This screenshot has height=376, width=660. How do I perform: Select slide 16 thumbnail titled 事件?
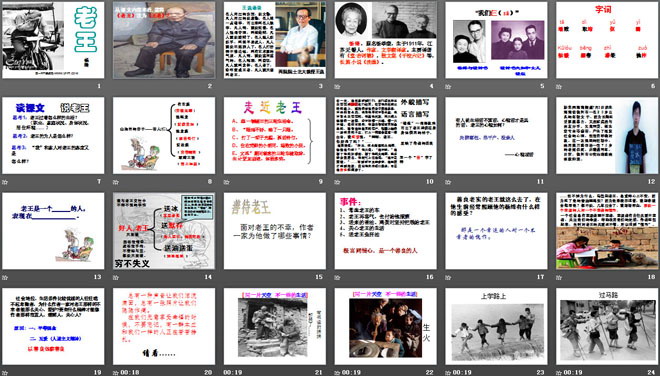(x=386, y=231)
